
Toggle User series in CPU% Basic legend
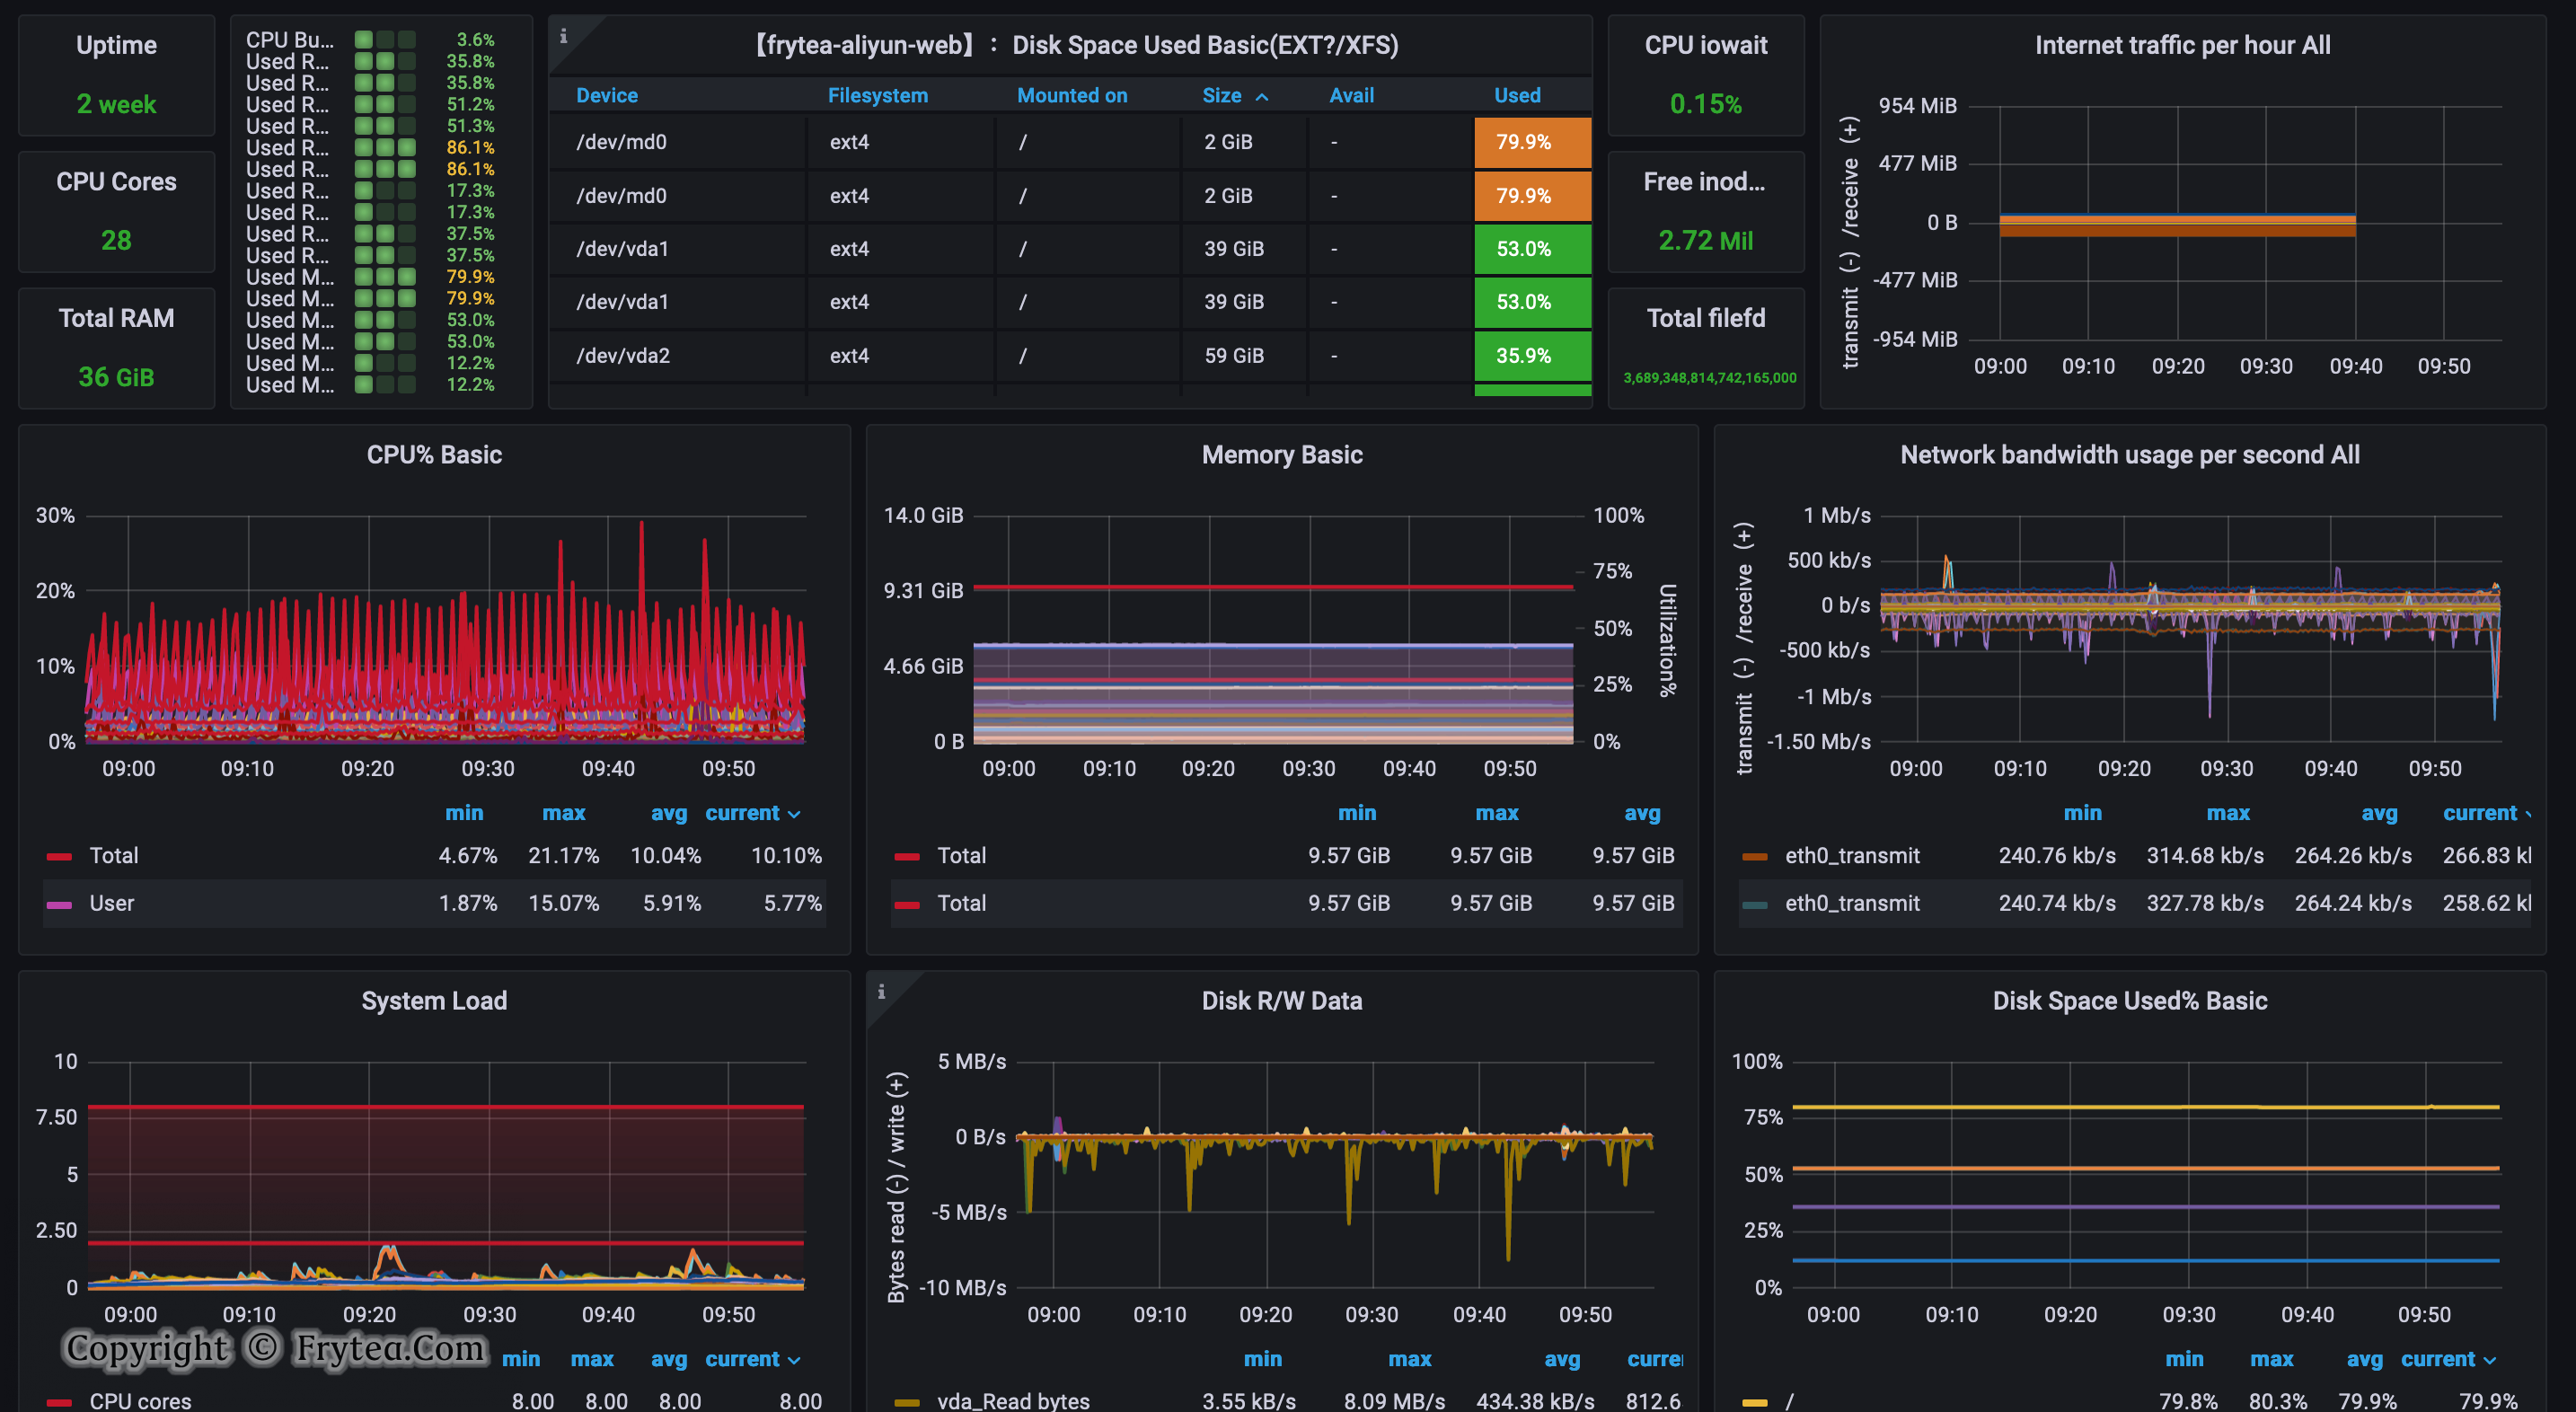(x=111, y=903)
